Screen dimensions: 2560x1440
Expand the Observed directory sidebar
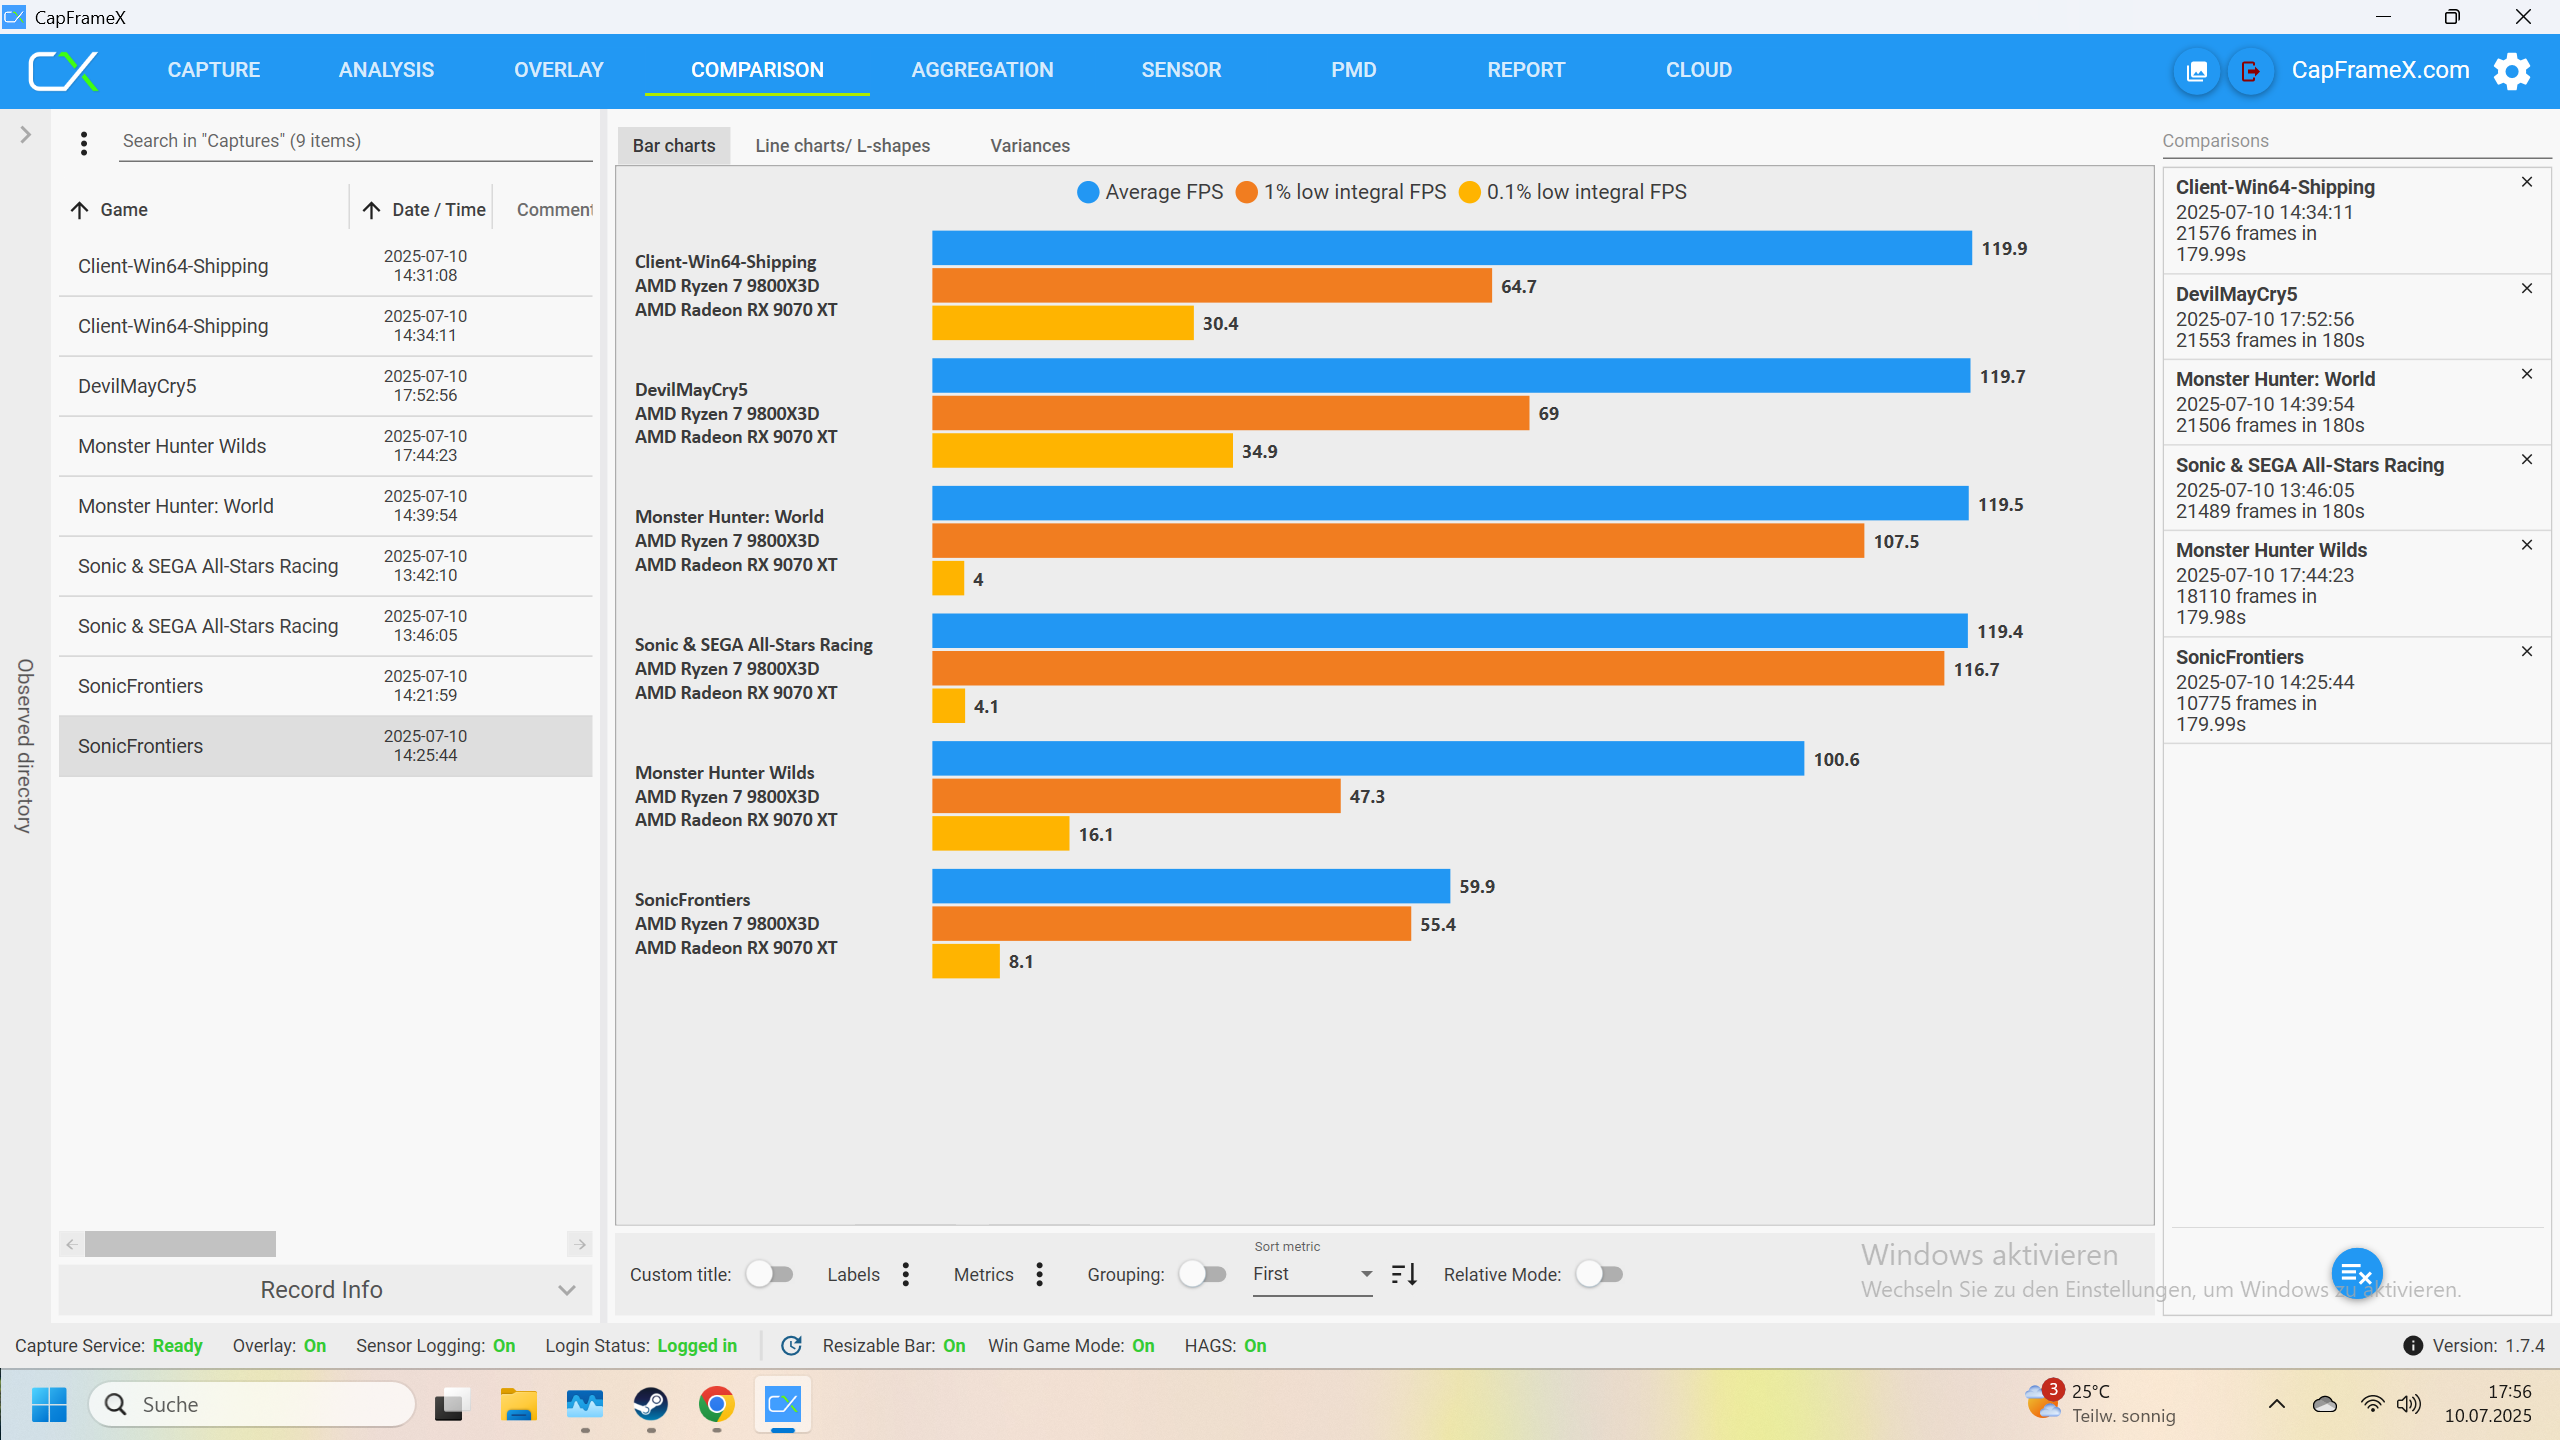pos(26,135)
